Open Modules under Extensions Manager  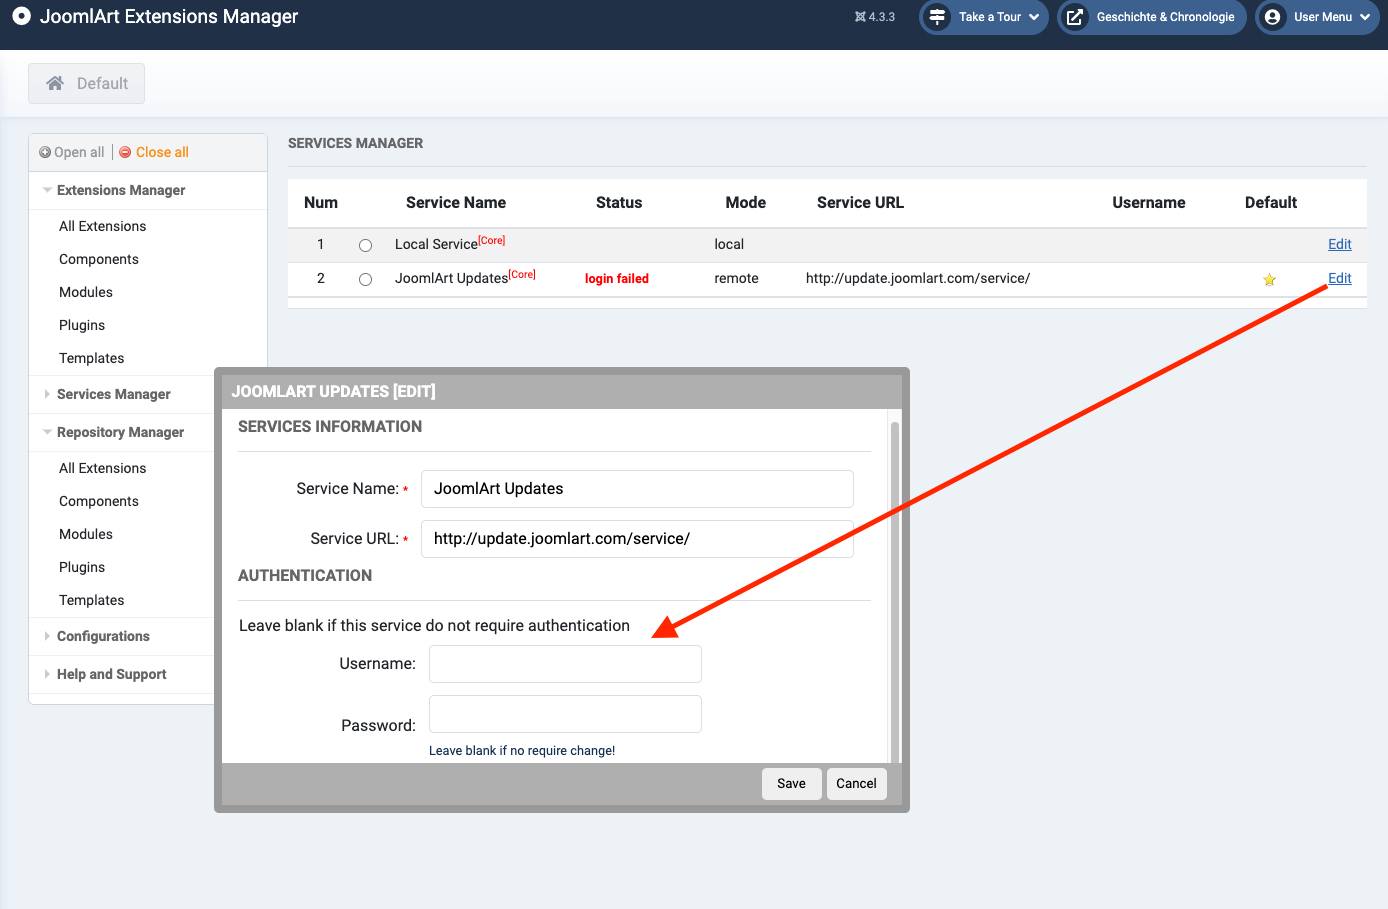(x=86, y=292)
